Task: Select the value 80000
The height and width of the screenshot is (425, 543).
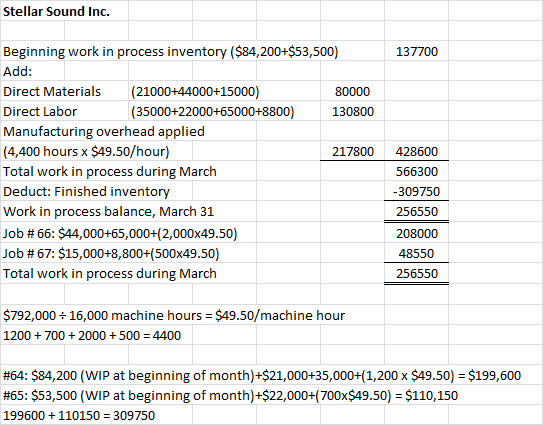Action: (x=352, y=91)
